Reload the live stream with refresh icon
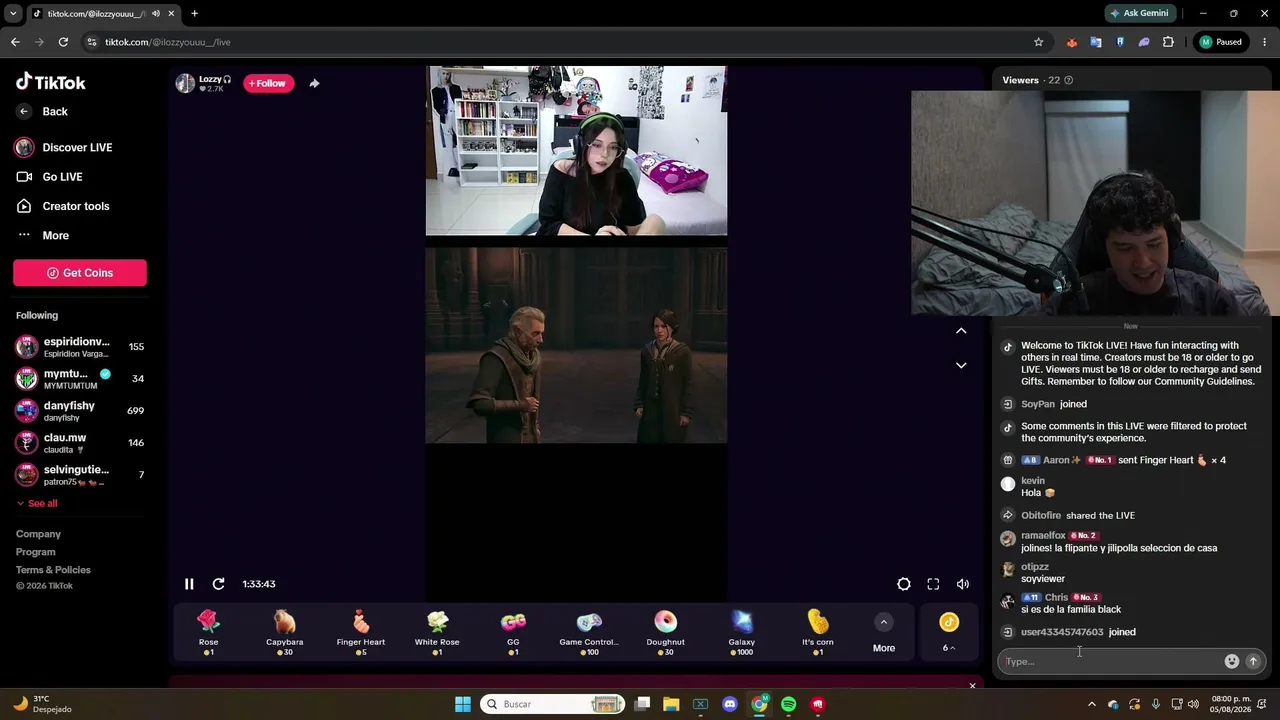The image size is (1280, 720). [218, 584]
